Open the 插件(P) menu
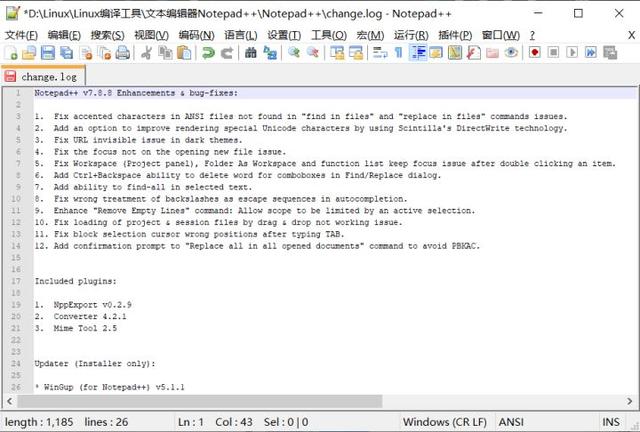 pos(455,36)
